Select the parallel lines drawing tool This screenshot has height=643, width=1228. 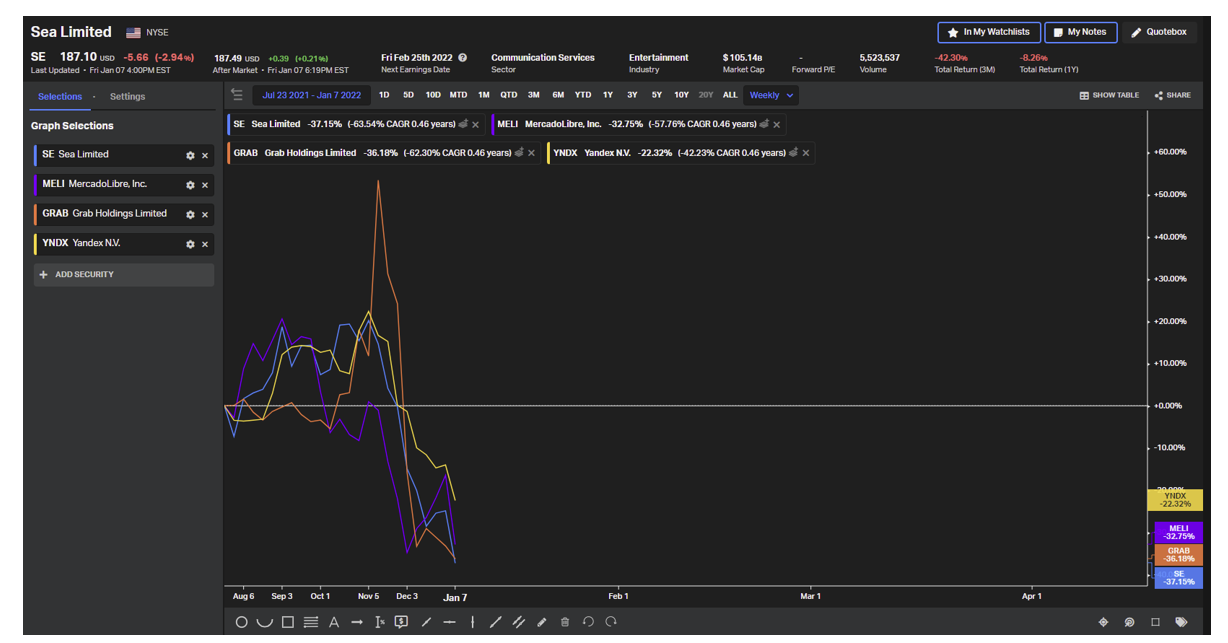[x=311, y=622]
